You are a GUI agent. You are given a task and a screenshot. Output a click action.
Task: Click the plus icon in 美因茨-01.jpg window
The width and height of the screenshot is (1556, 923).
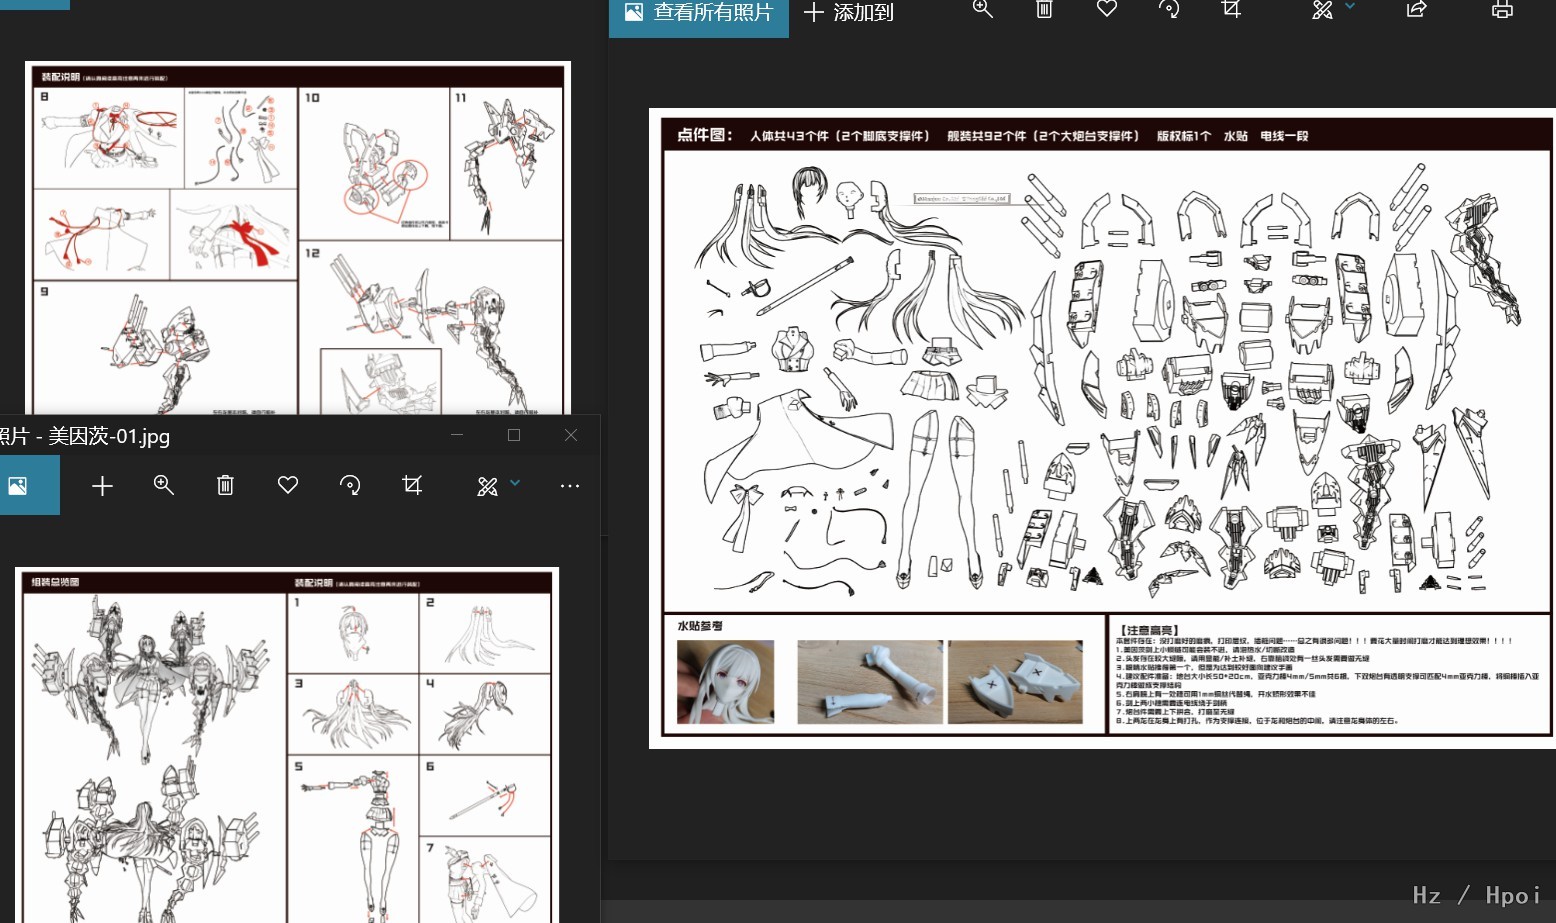[102, 486]
